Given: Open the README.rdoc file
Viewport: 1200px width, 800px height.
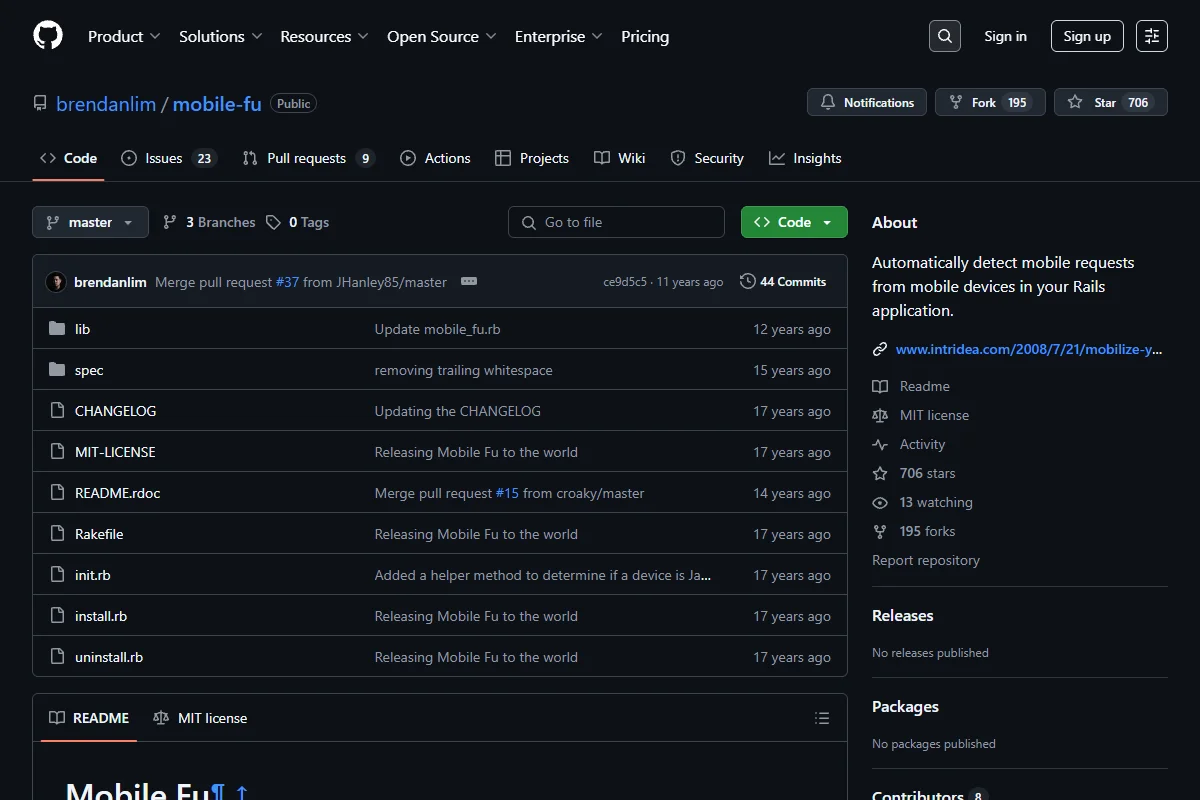Looking at the screenshot, I should (117, 493).
